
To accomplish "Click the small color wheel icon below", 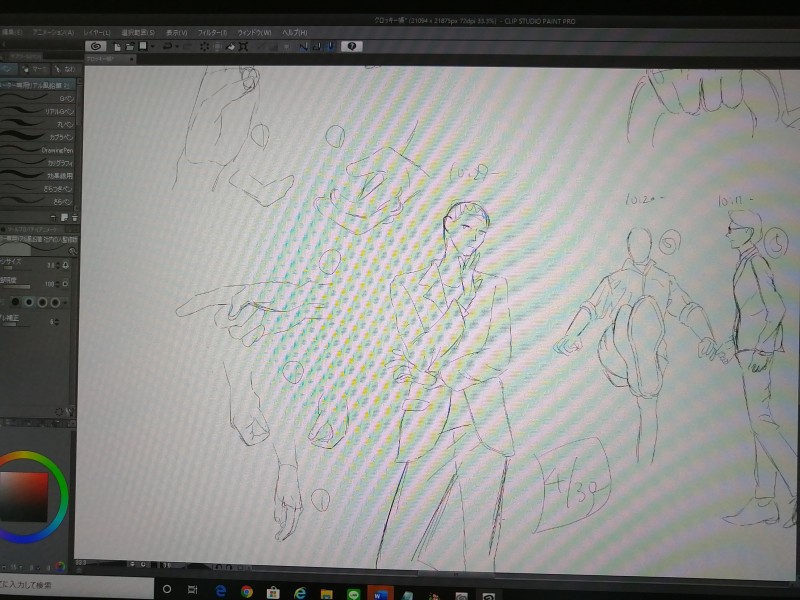I will point(60,566).
